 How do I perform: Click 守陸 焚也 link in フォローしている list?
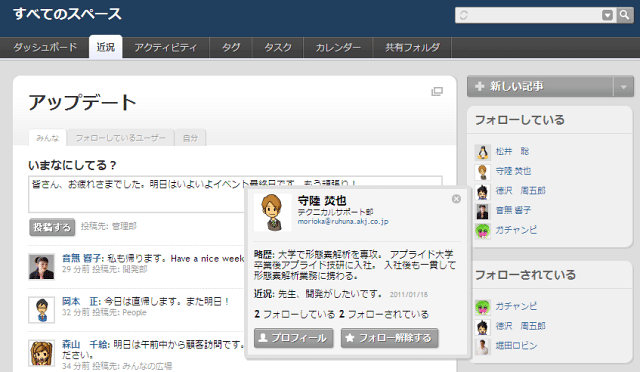513,171
